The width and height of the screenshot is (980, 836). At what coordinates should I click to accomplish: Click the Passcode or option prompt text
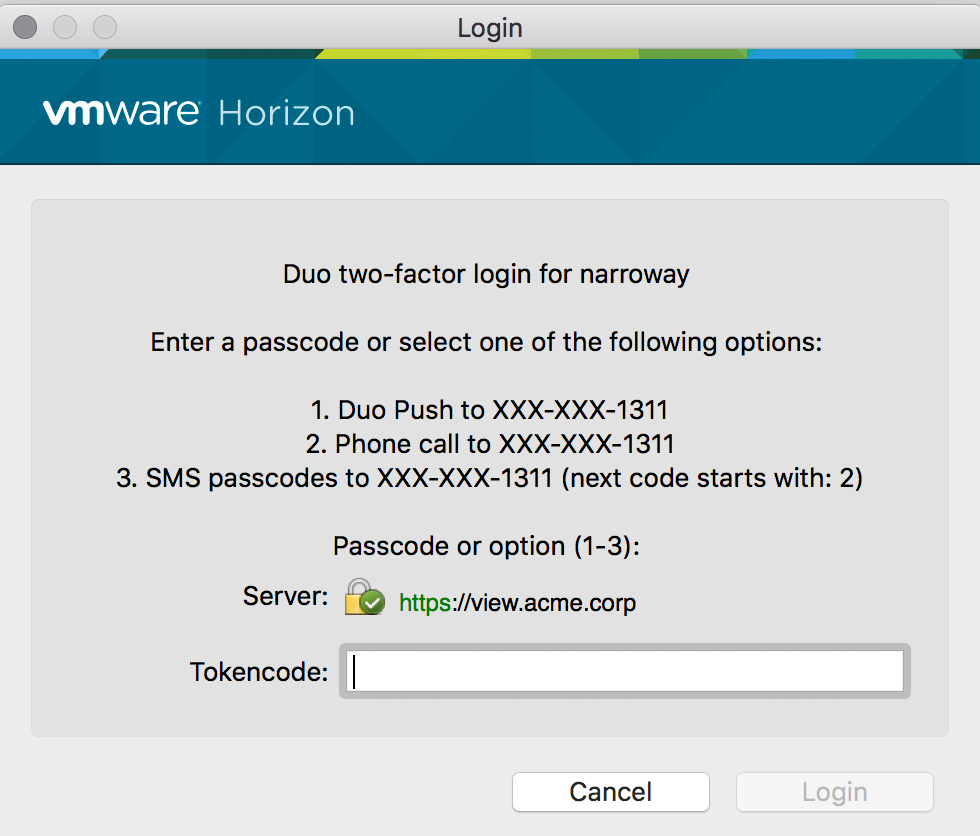point(487,546)
